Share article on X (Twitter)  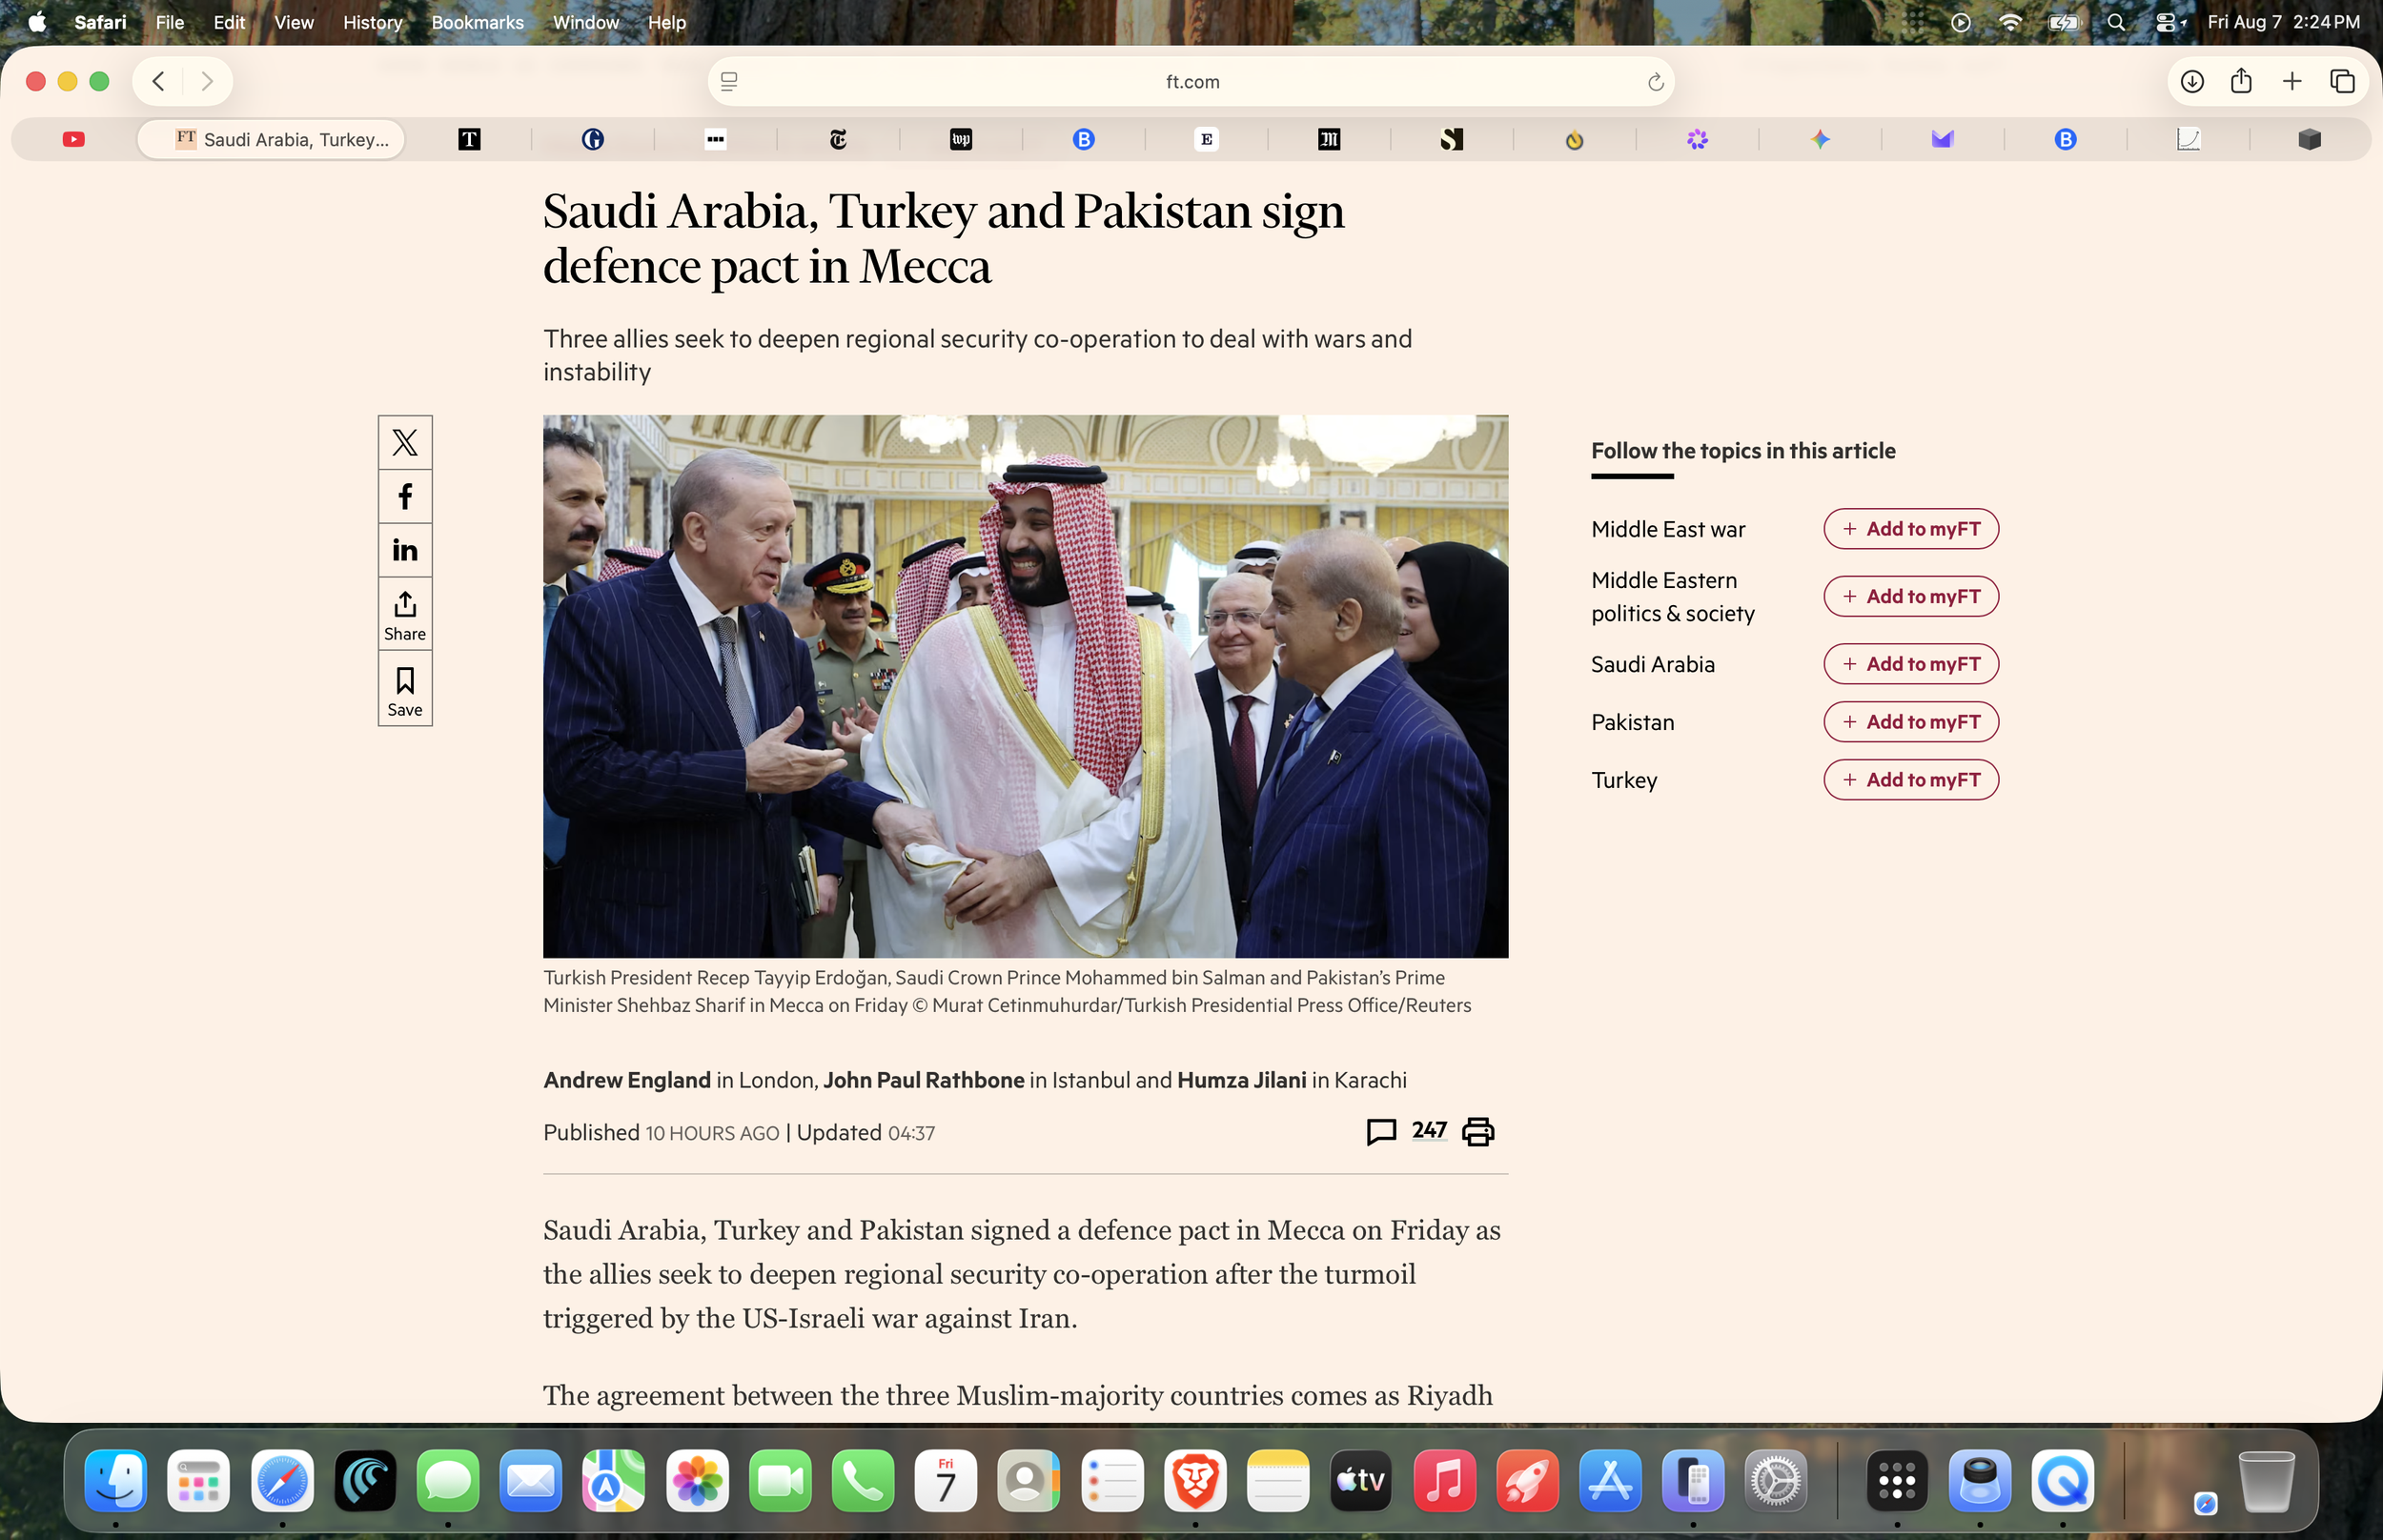pyautogui.click(x=405, y=442)
